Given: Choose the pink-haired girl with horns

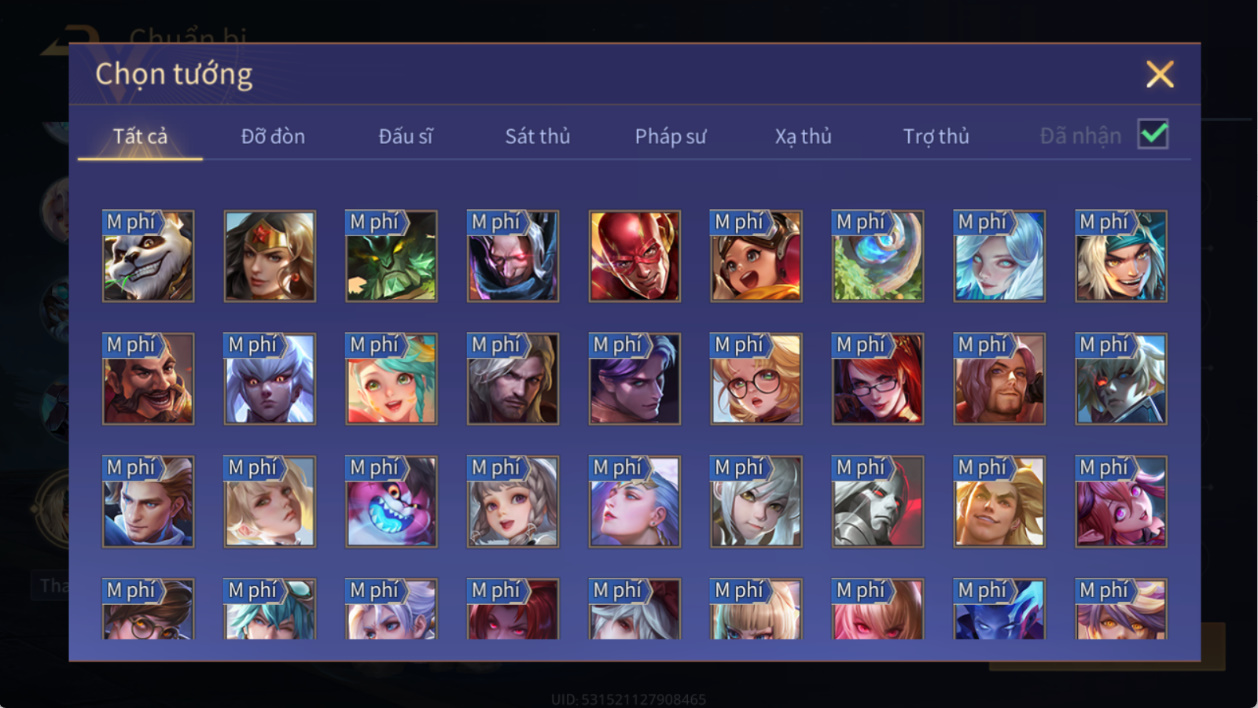Looking at the screenshot, I should pyautogui.click(x=1121, y=502).
